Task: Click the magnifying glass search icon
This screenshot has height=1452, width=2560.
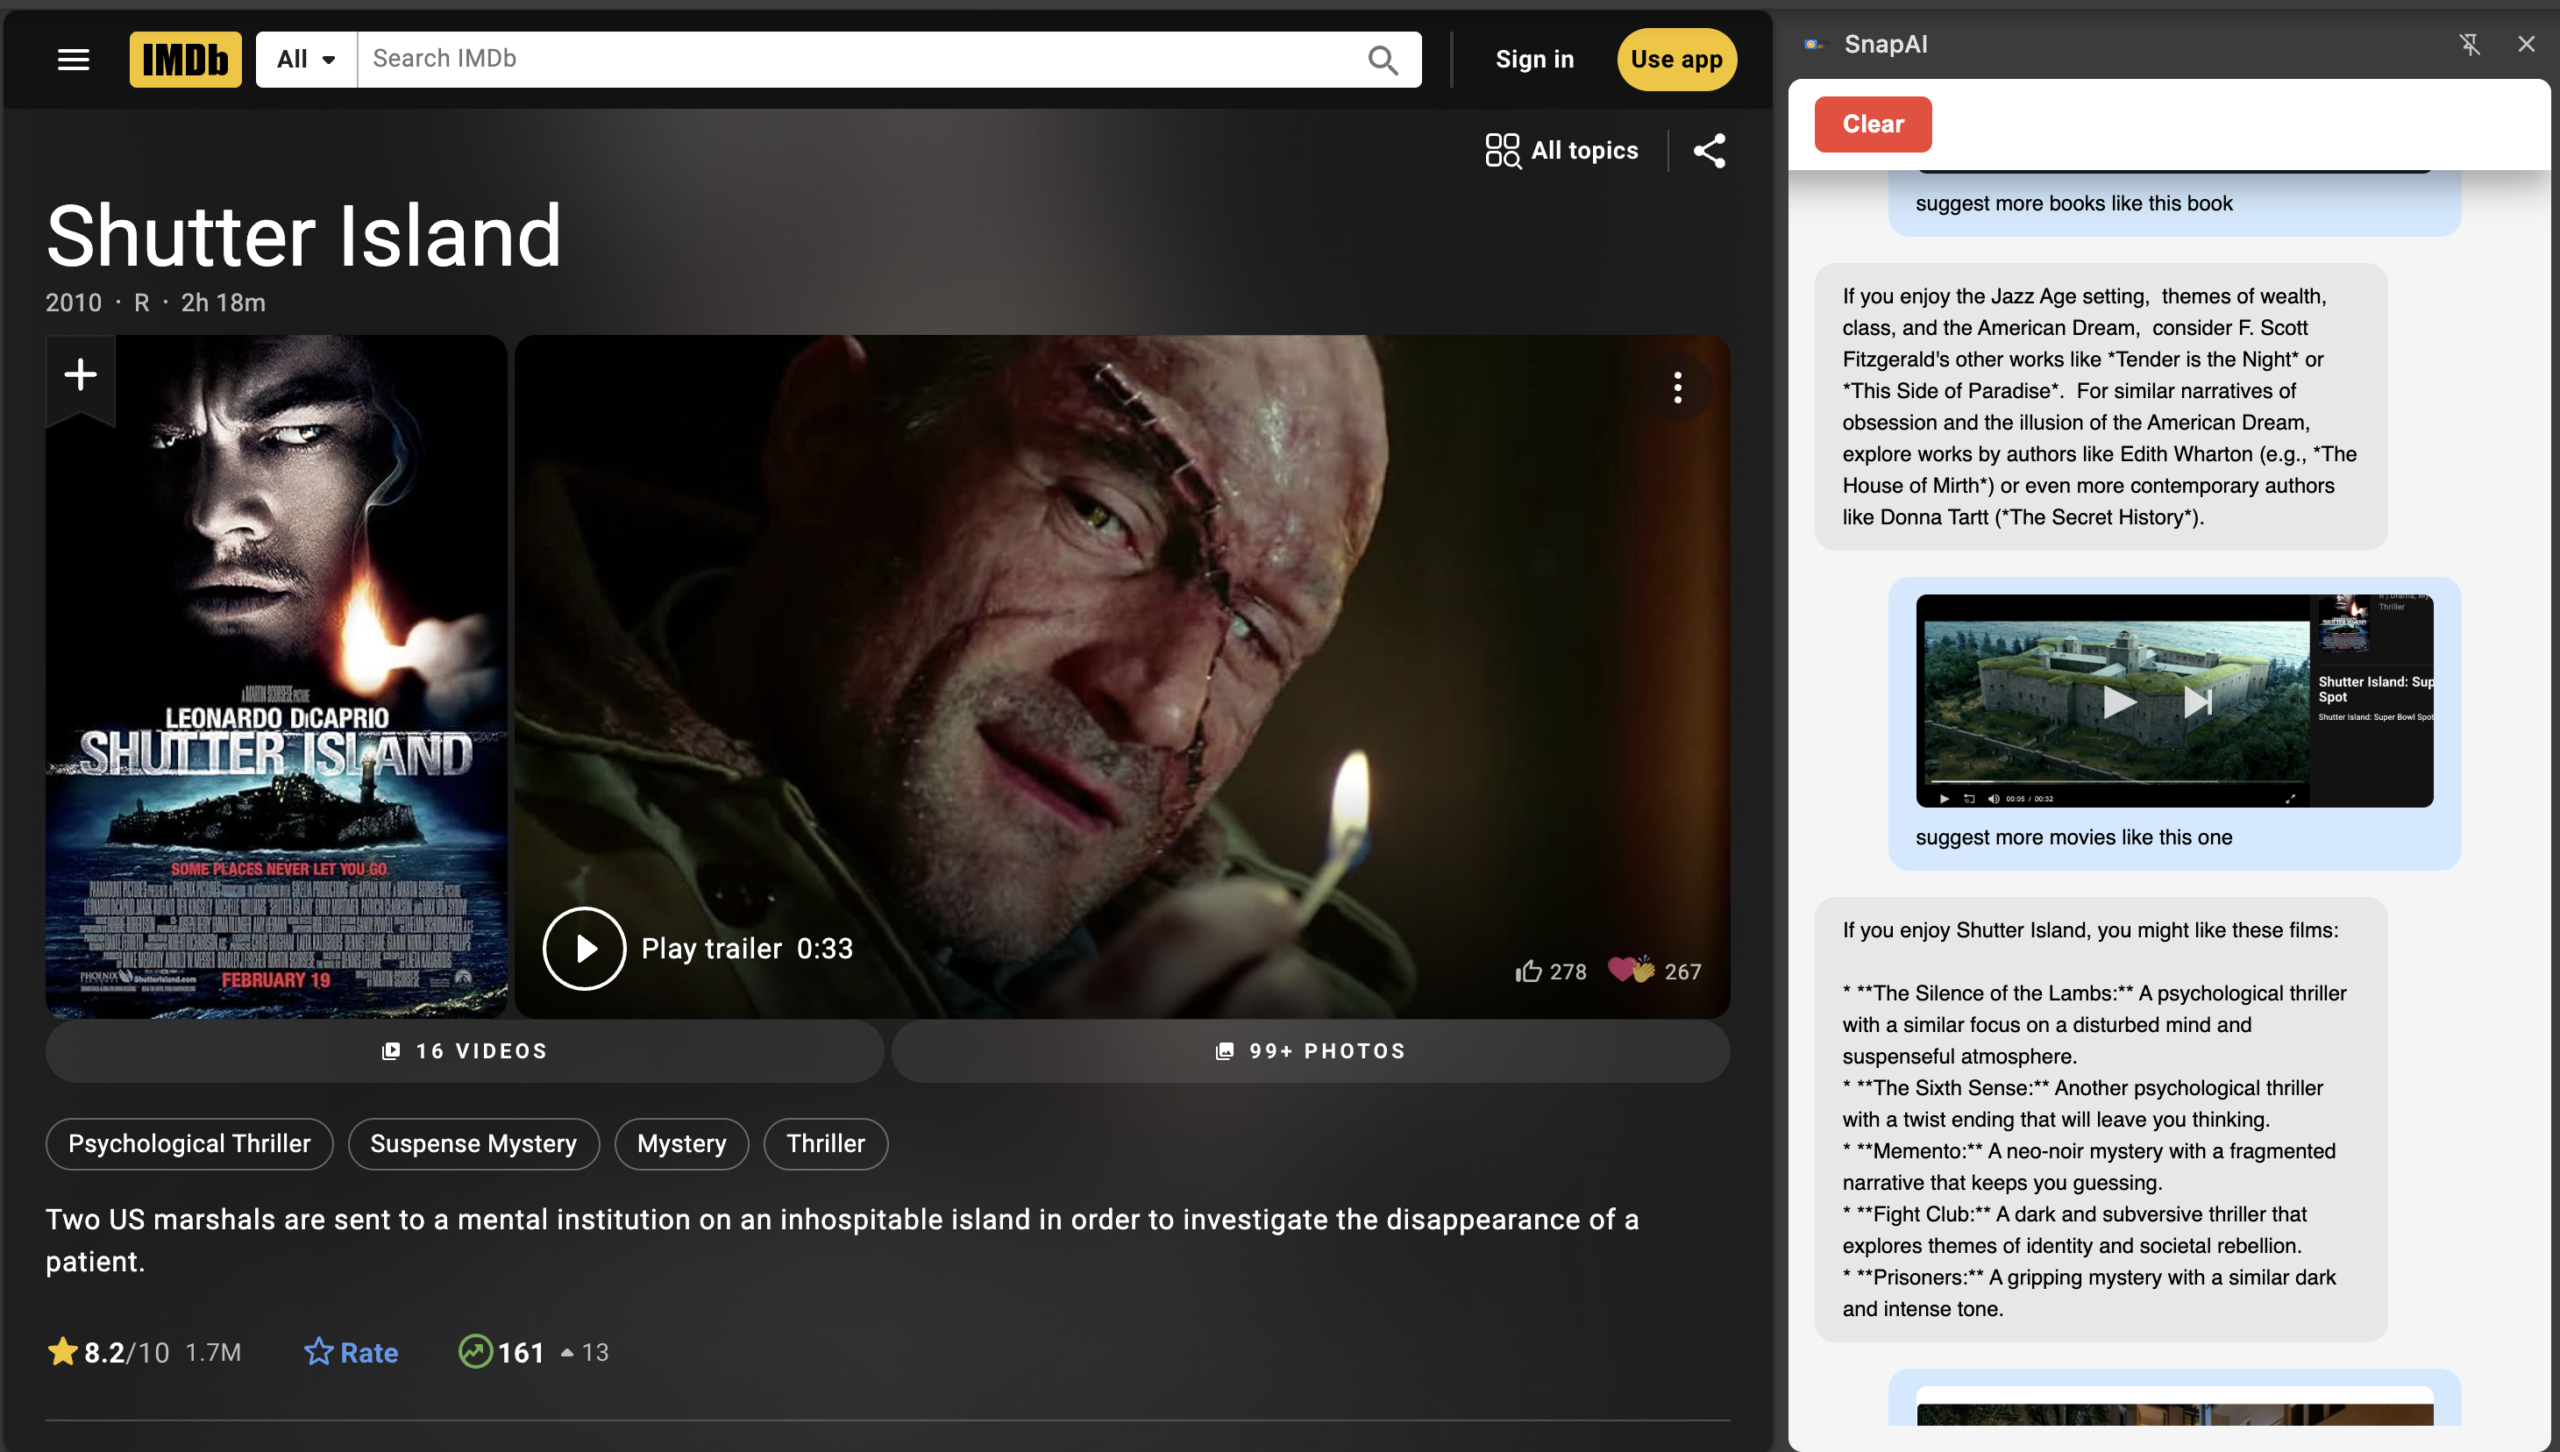Action: [1383, 60]
